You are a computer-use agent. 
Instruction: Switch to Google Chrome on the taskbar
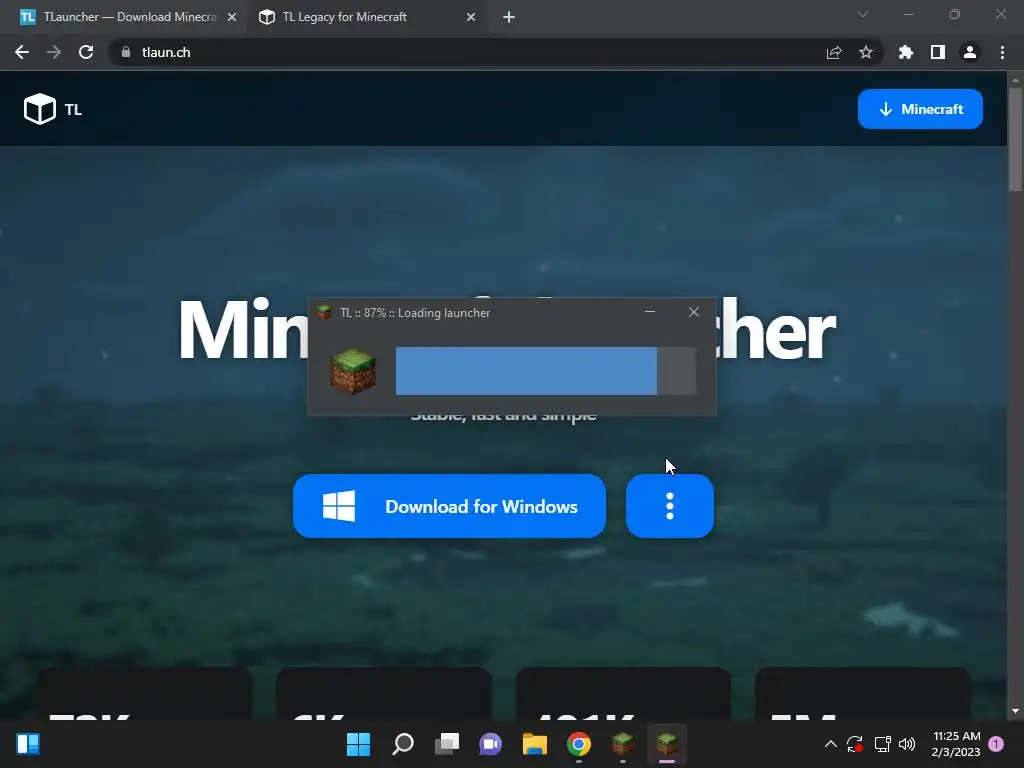pos(579,744)
